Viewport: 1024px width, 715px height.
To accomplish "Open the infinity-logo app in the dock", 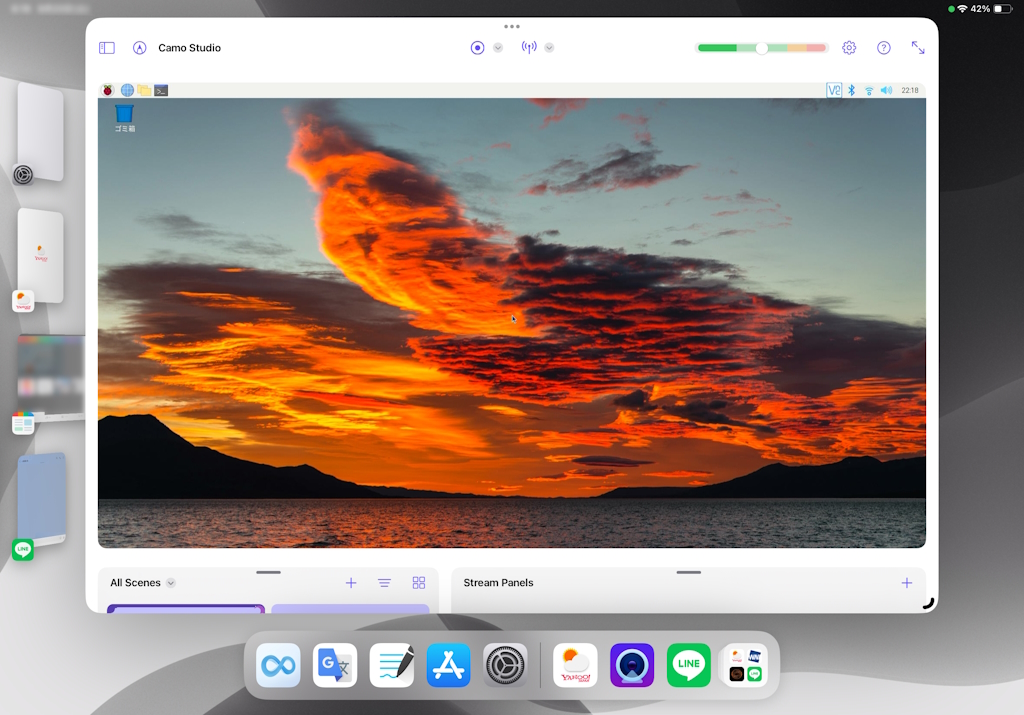I will [x=278, y=665].
